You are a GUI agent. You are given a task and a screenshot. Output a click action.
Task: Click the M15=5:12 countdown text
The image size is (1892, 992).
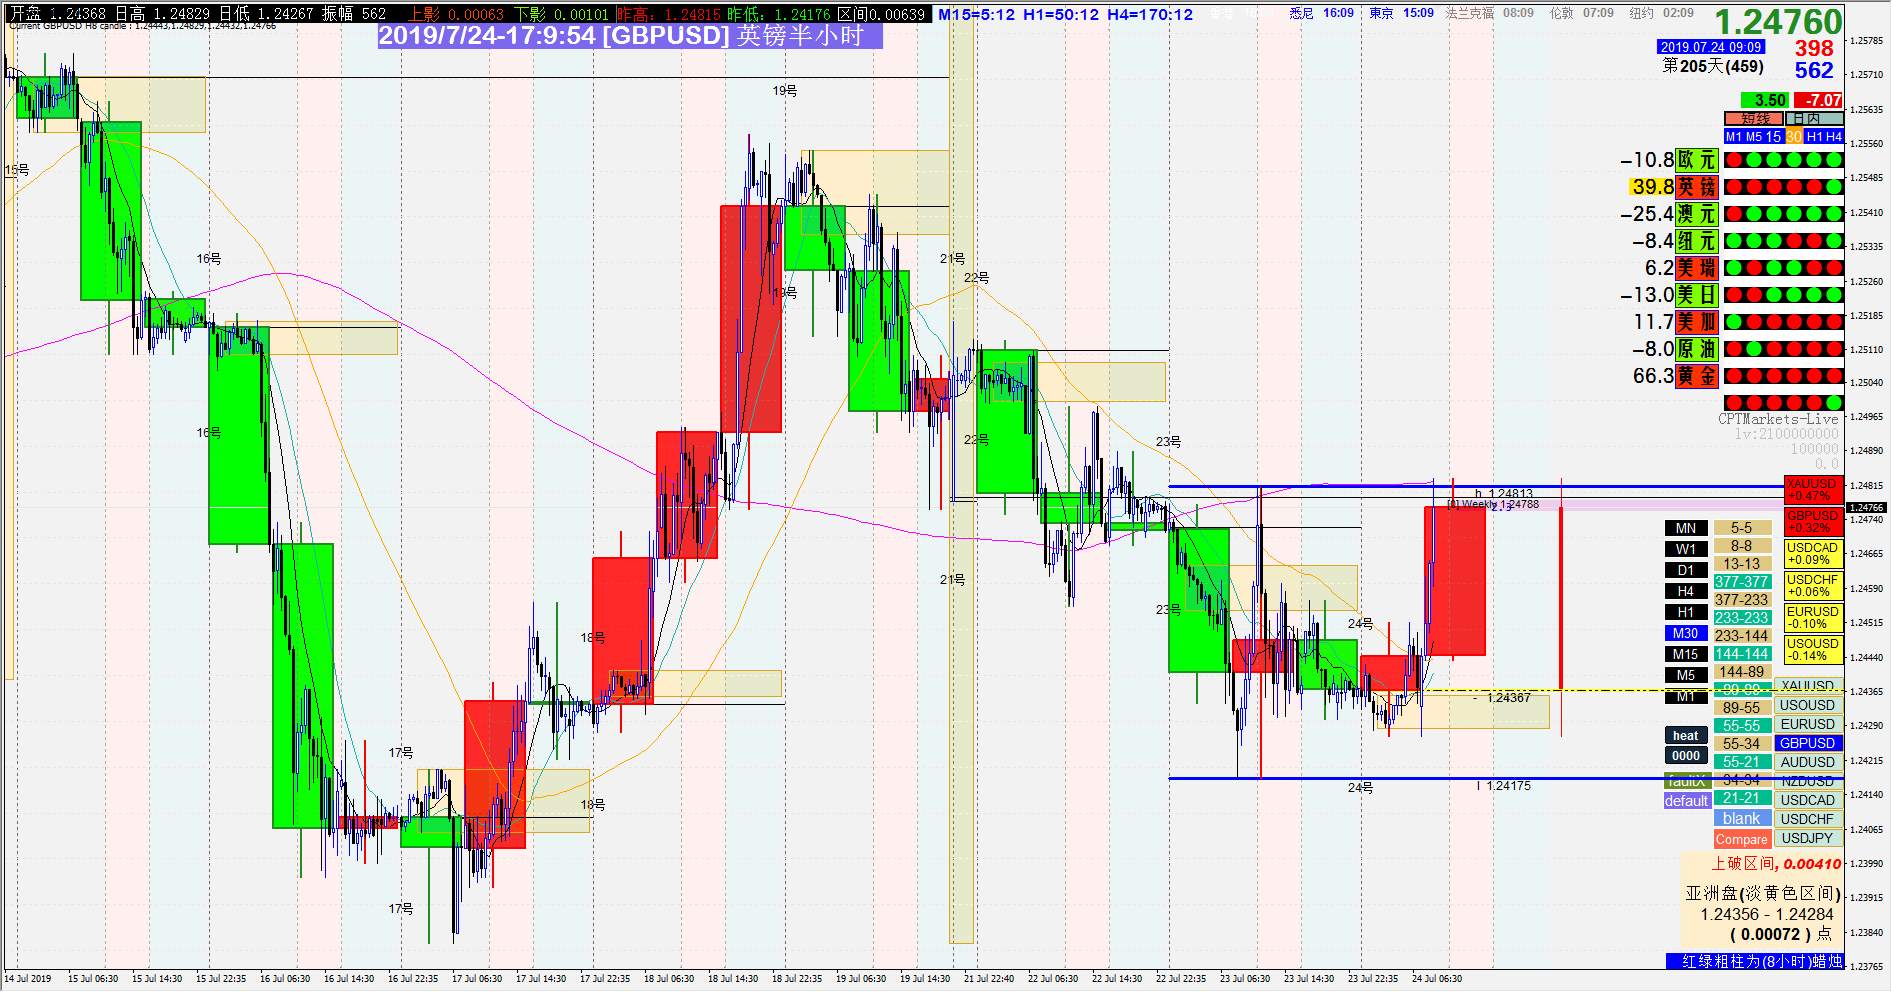977,15
